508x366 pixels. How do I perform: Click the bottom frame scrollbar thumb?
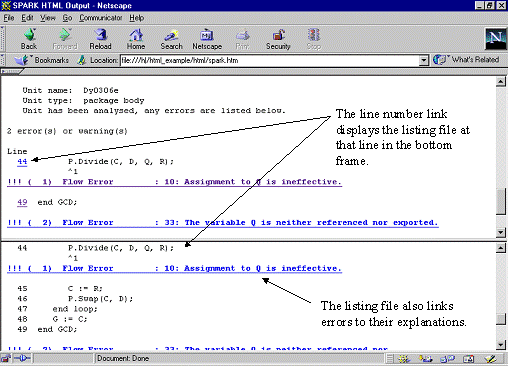[x=501, y=319]
